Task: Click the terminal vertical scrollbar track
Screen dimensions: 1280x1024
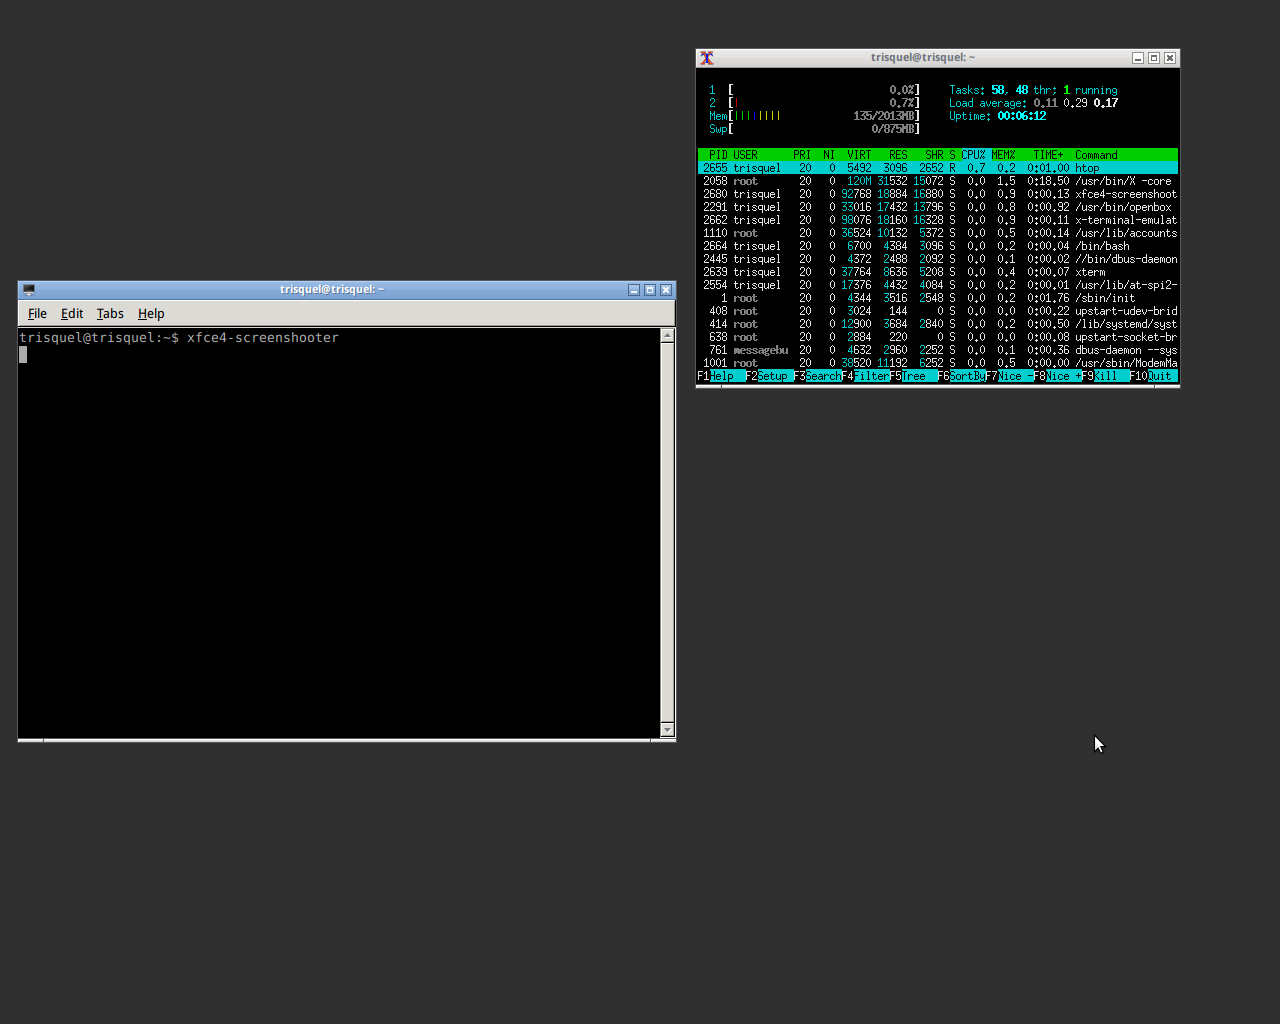Action: [x=668, y=533]
